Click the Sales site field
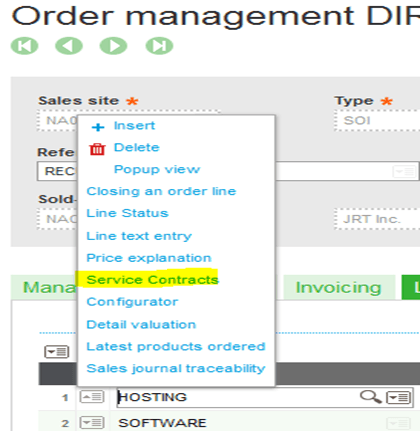The image size is (420, 431). pos(57,120)
